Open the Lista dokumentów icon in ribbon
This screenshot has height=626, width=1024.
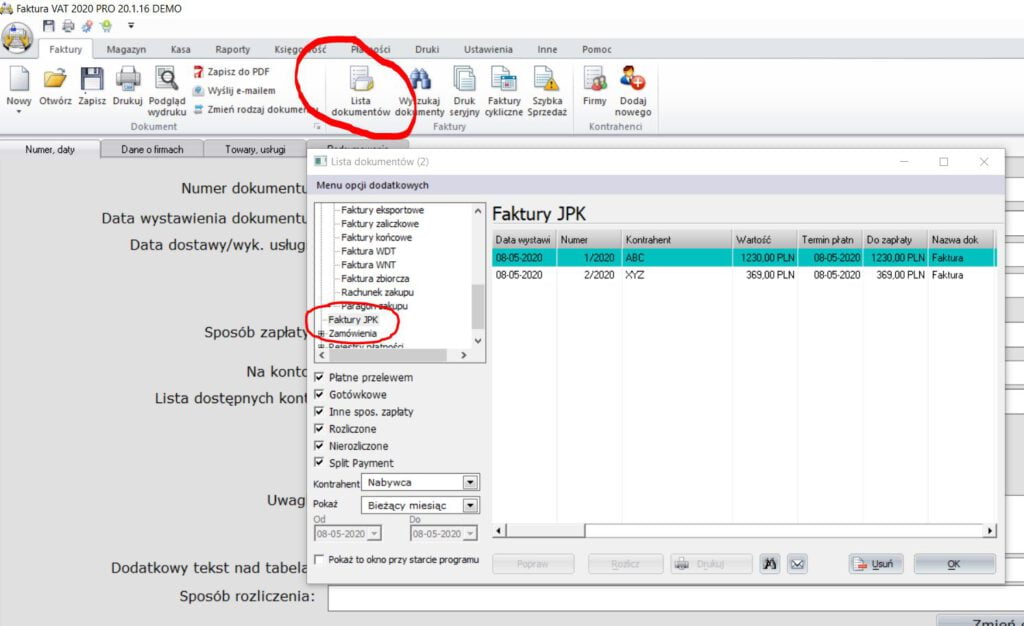360,80
